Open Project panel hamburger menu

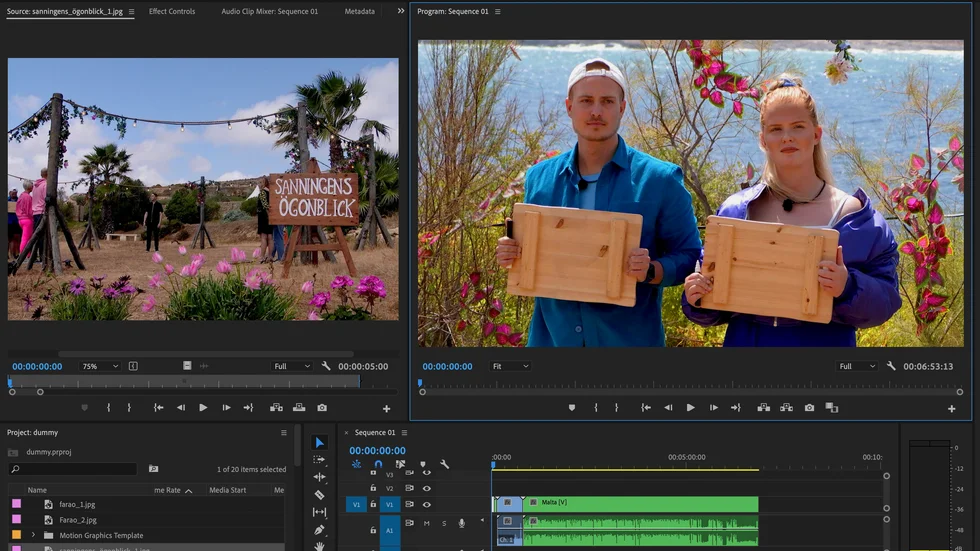[284, 432]
